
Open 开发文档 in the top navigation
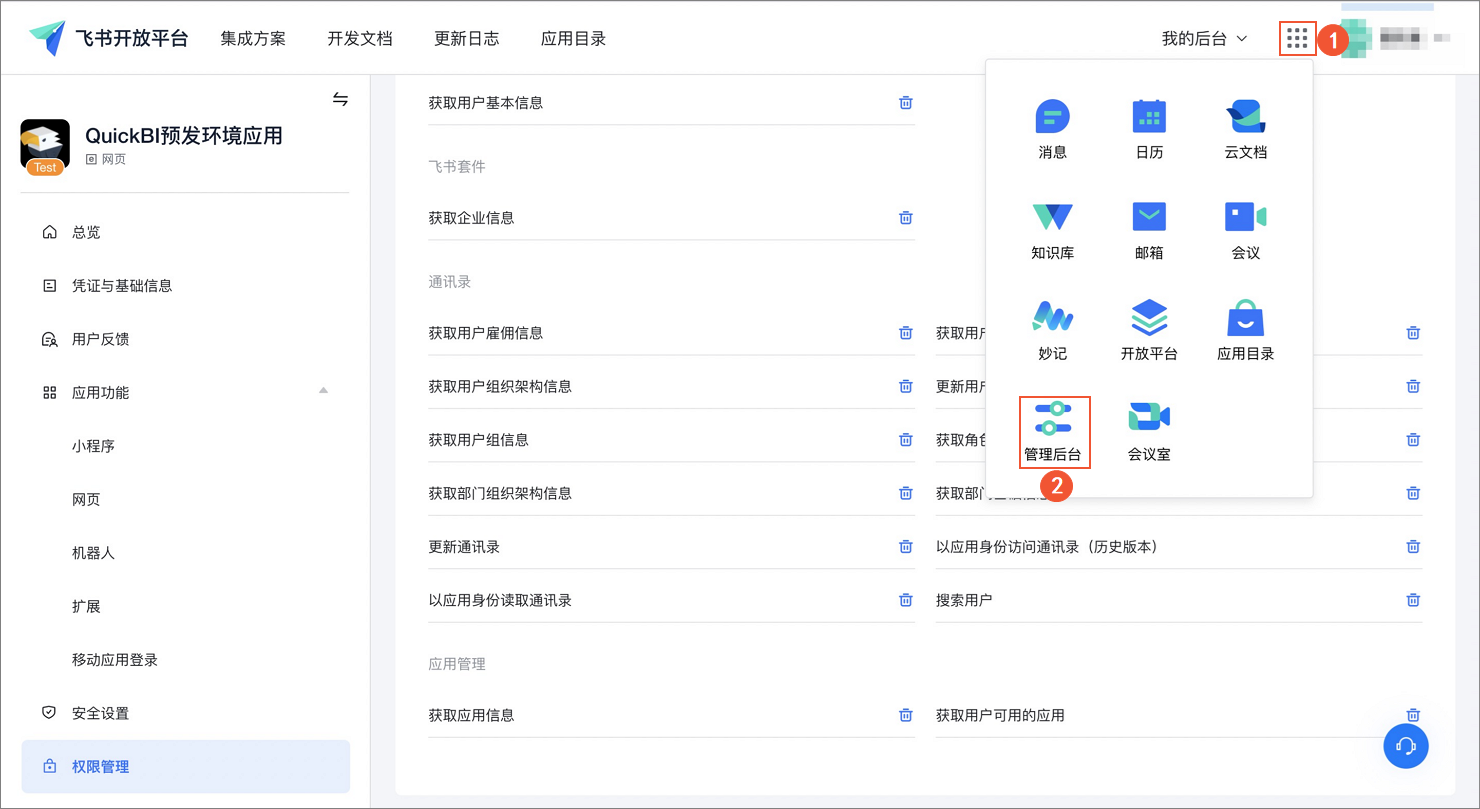coord(360,39)
